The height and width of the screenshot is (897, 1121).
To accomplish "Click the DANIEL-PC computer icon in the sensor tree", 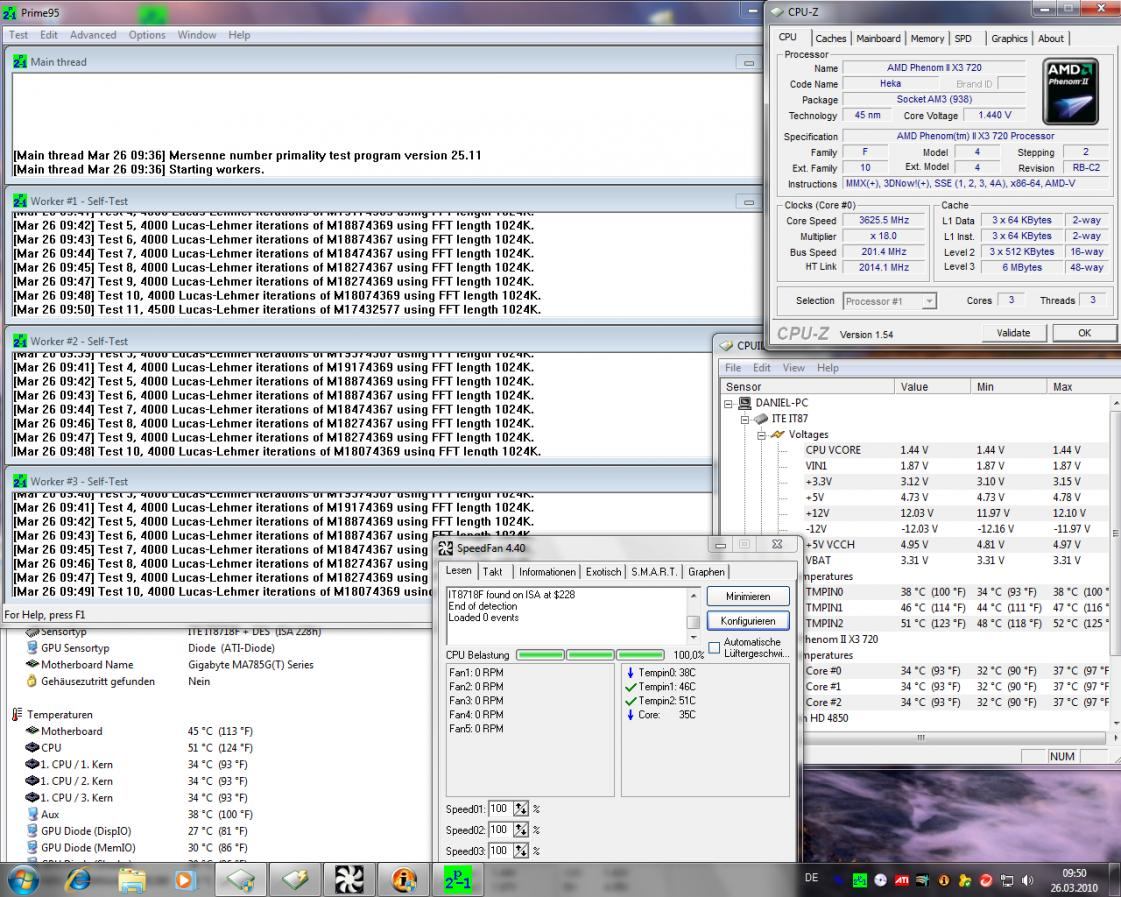I will tap(745, 403).
